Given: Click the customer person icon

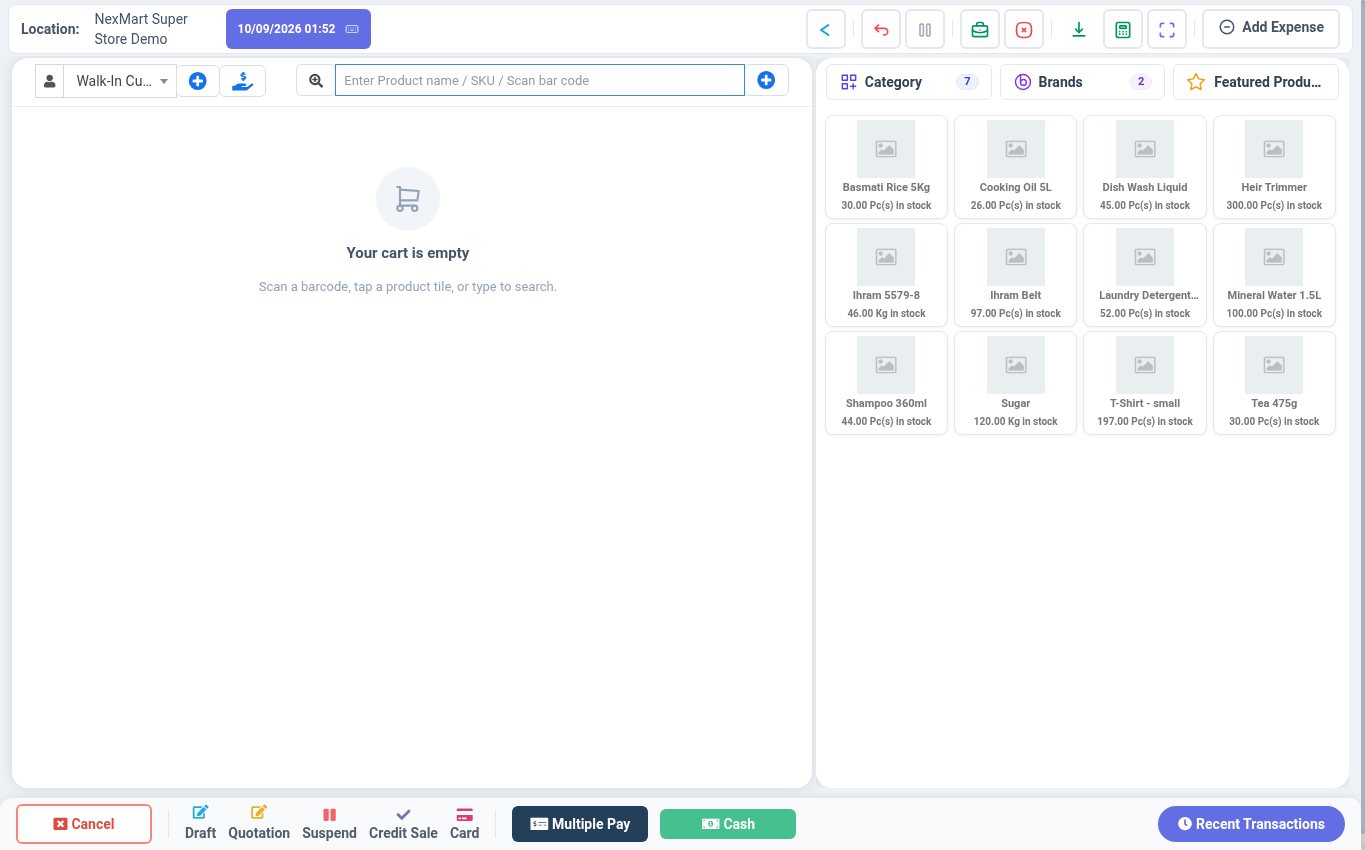Looking at the screenshot, I should (49, 81).
